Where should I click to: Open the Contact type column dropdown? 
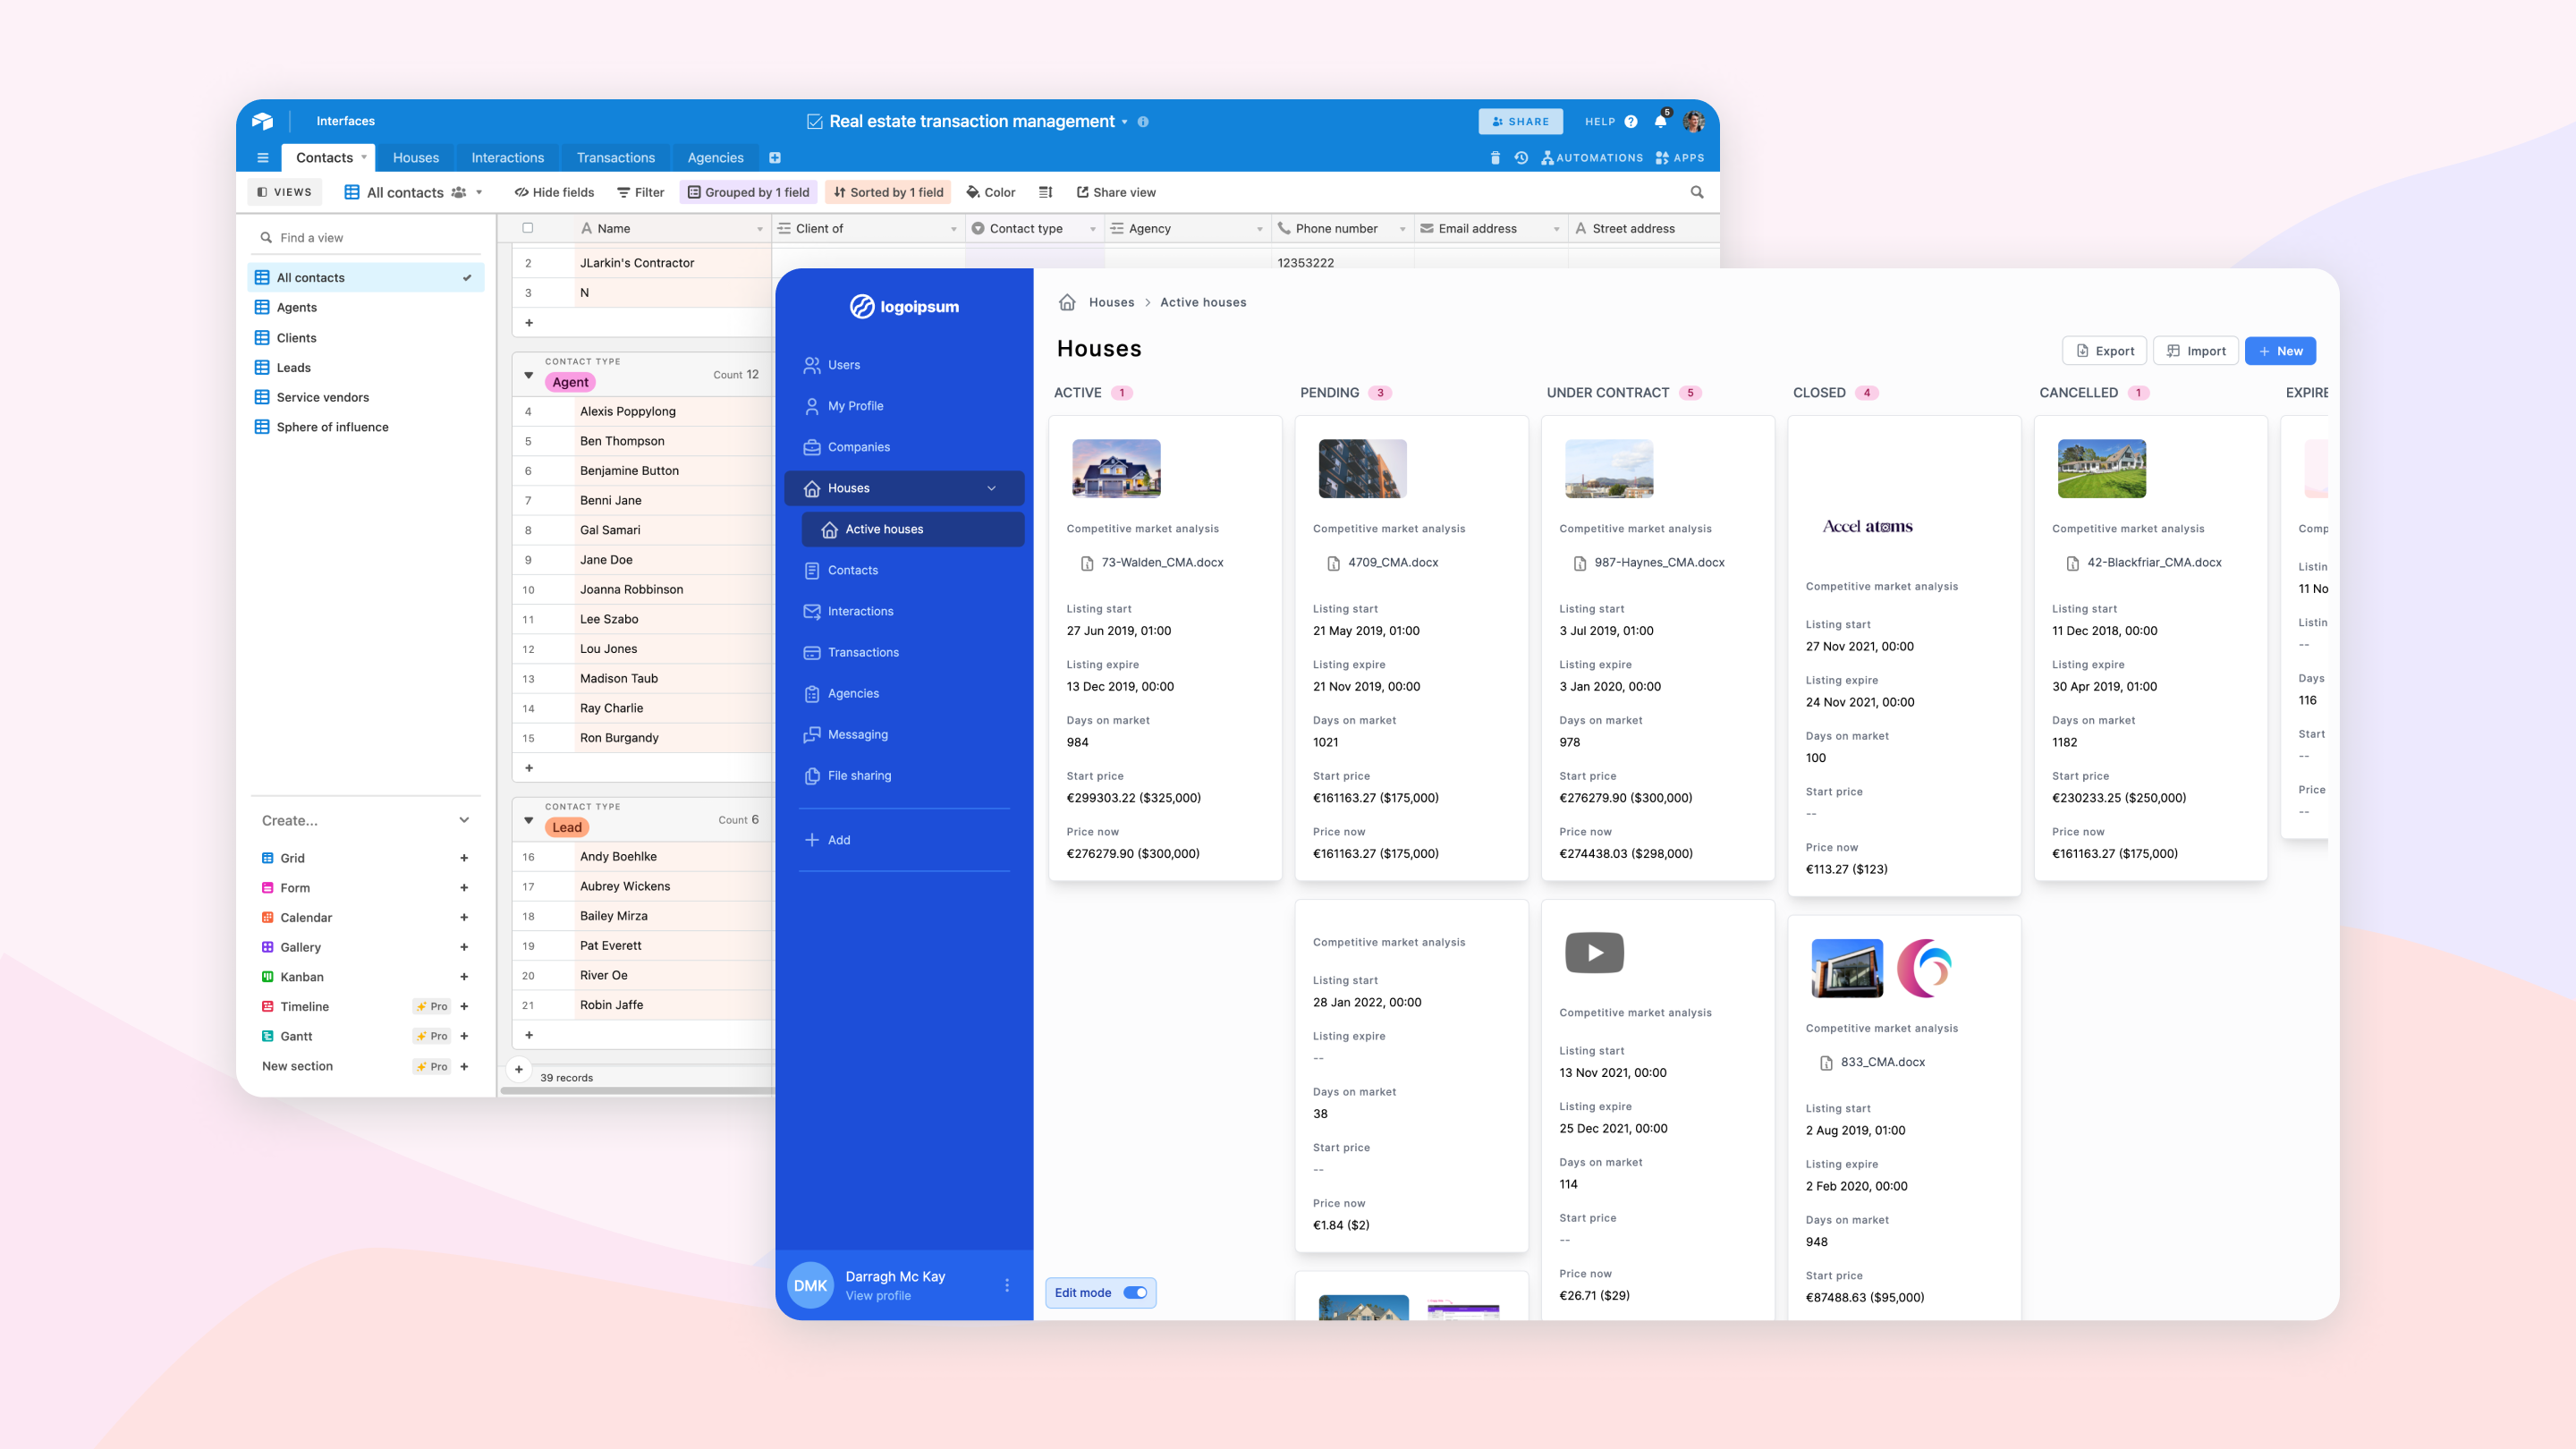(x=1092, y=228)
